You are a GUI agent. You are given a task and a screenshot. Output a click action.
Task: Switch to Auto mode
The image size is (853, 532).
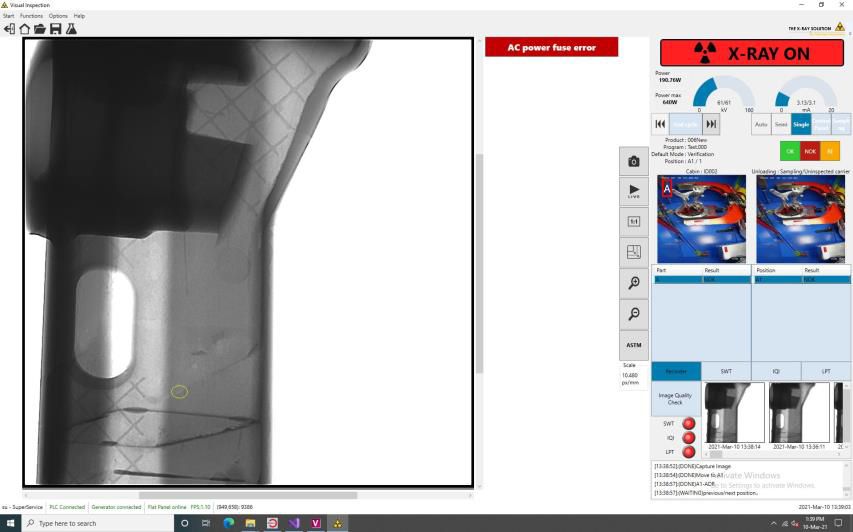pyautogui.click(x=761, y=123)
